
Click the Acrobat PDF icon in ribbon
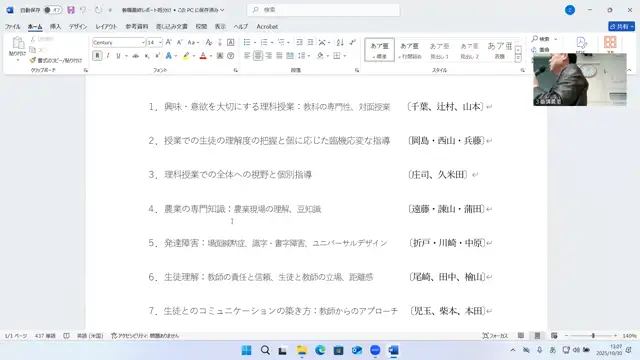(581, 42)
